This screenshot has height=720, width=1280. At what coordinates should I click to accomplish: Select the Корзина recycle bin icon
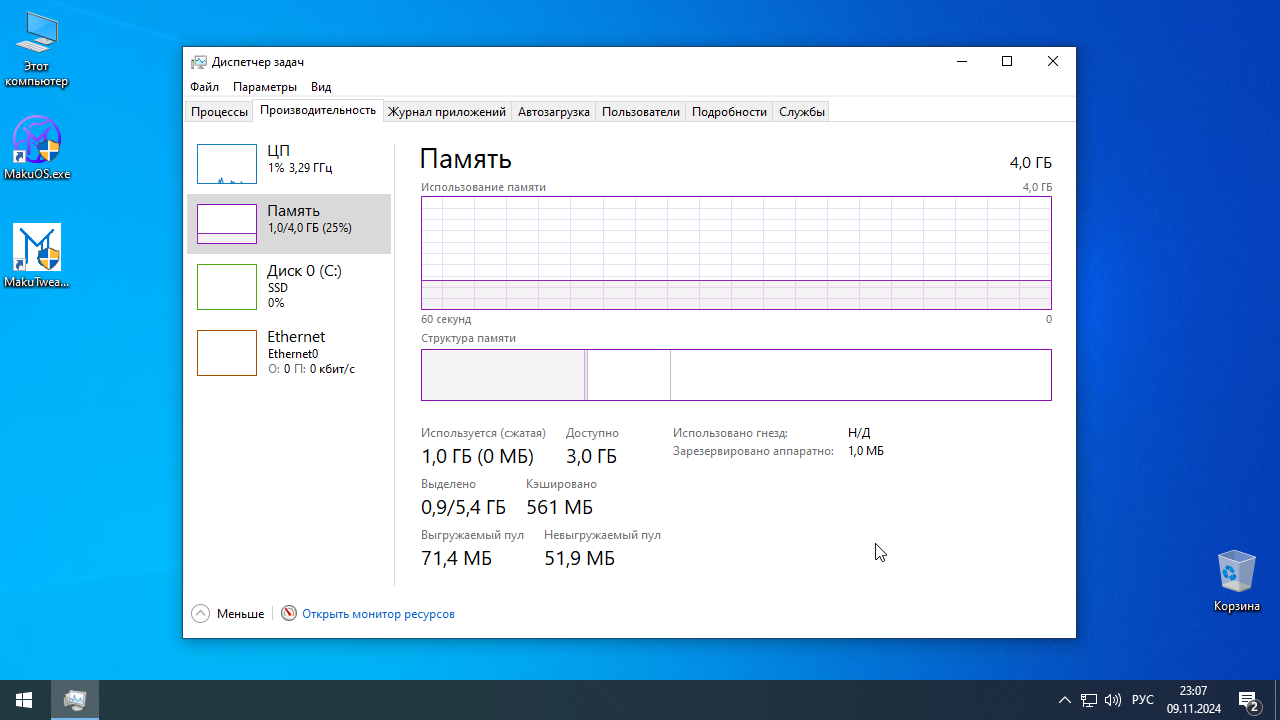1236,581
